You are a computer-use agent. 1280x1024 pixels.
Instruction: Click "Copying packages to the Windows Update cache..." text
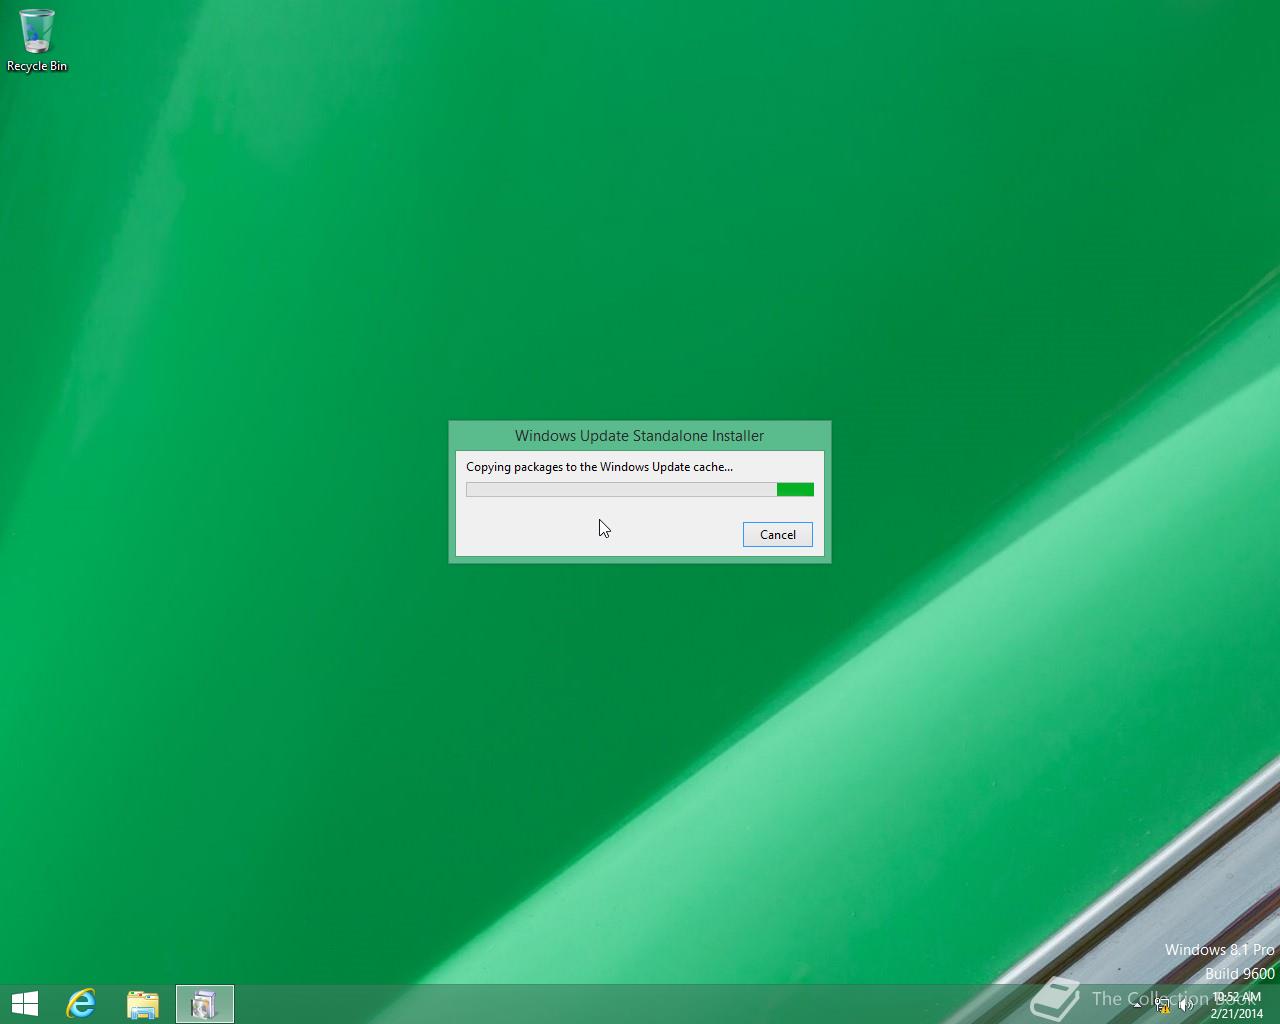599,467
